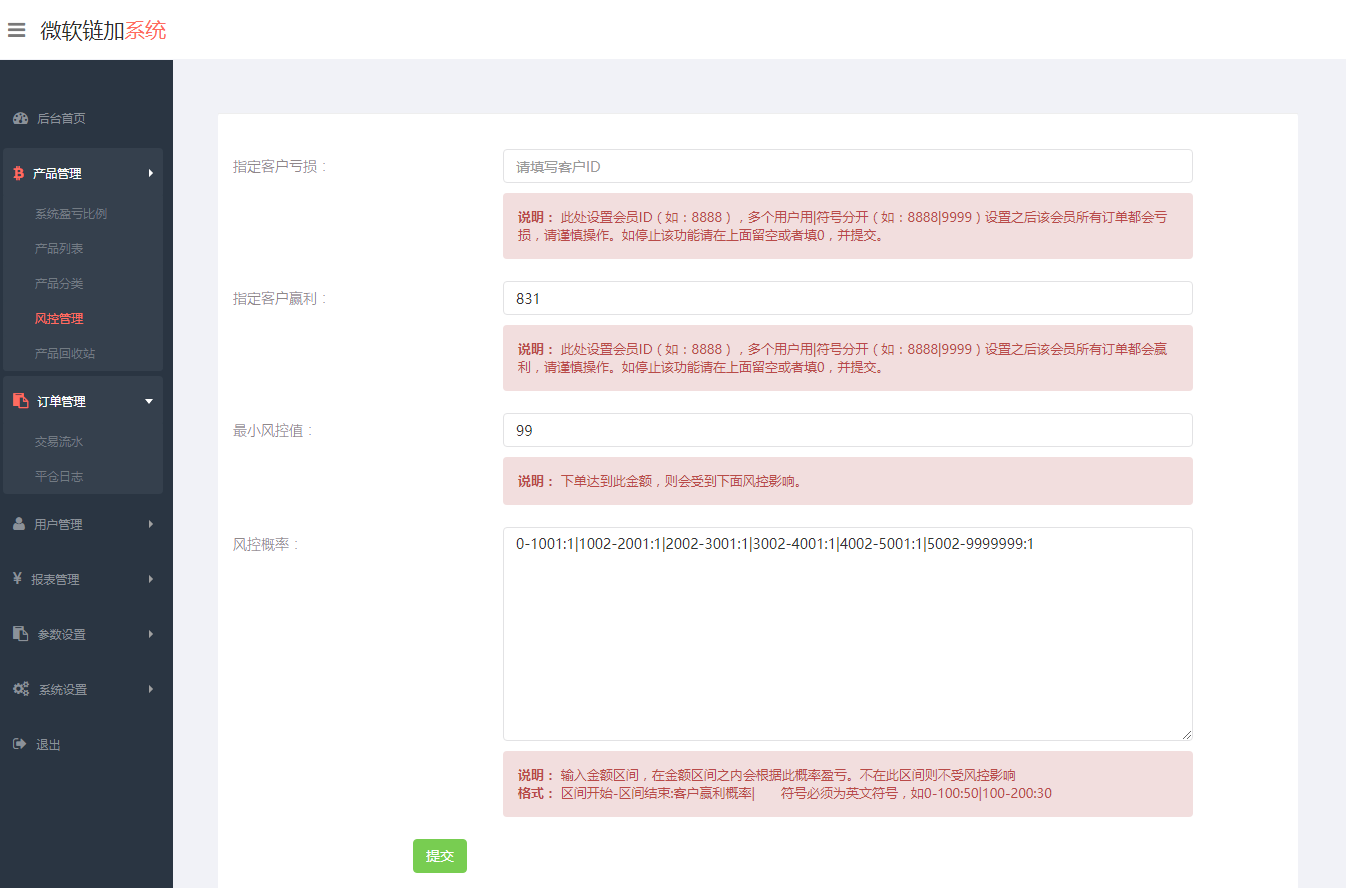This screenshot has height=888, width=1346.
Task: Click the yen icon beside 报表管理
Action: (x=18, y=579)
